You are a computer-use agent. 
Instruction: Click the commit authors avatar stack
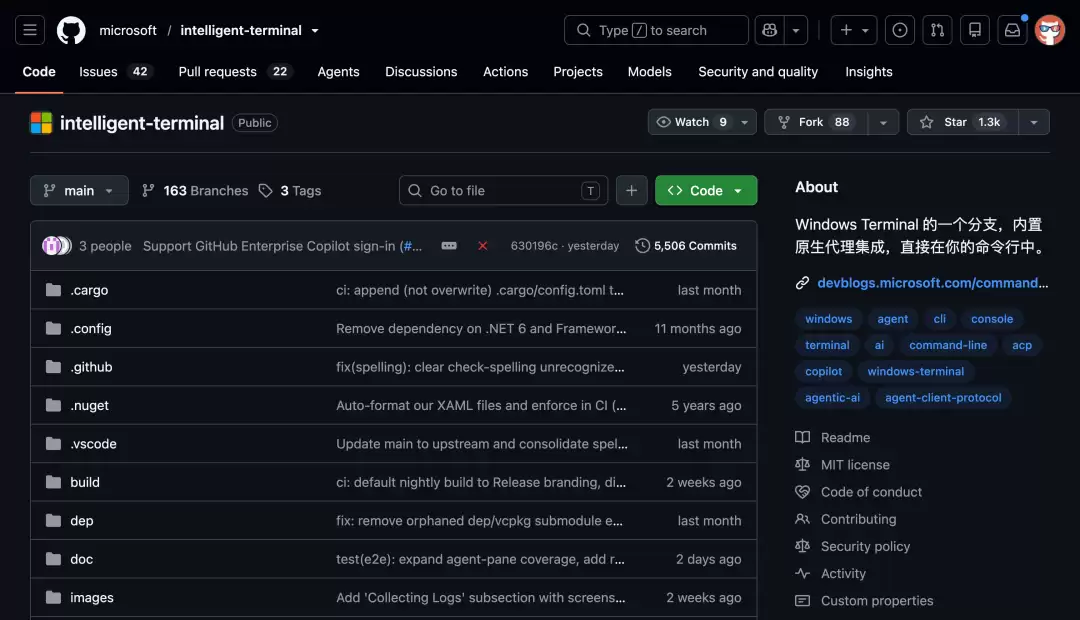point(56,246)
